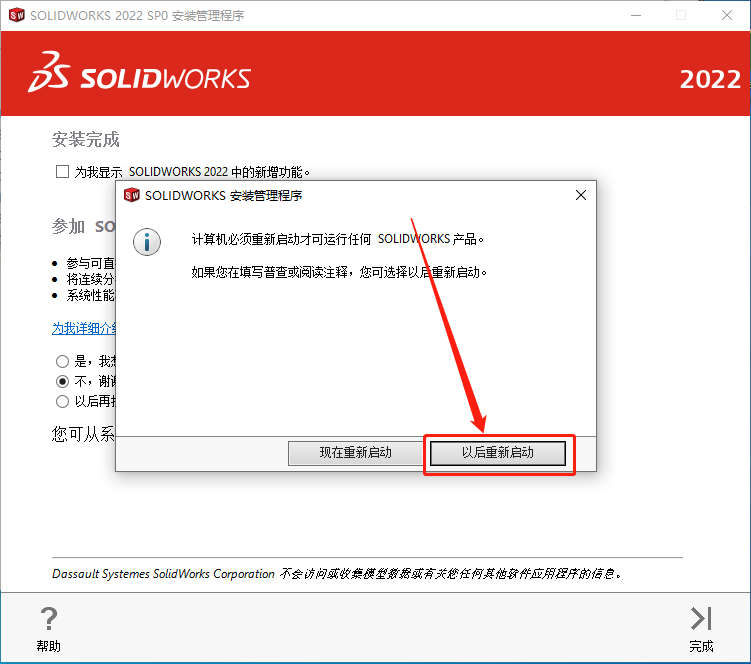Click the 安装完成 heading text

(86, 139)
